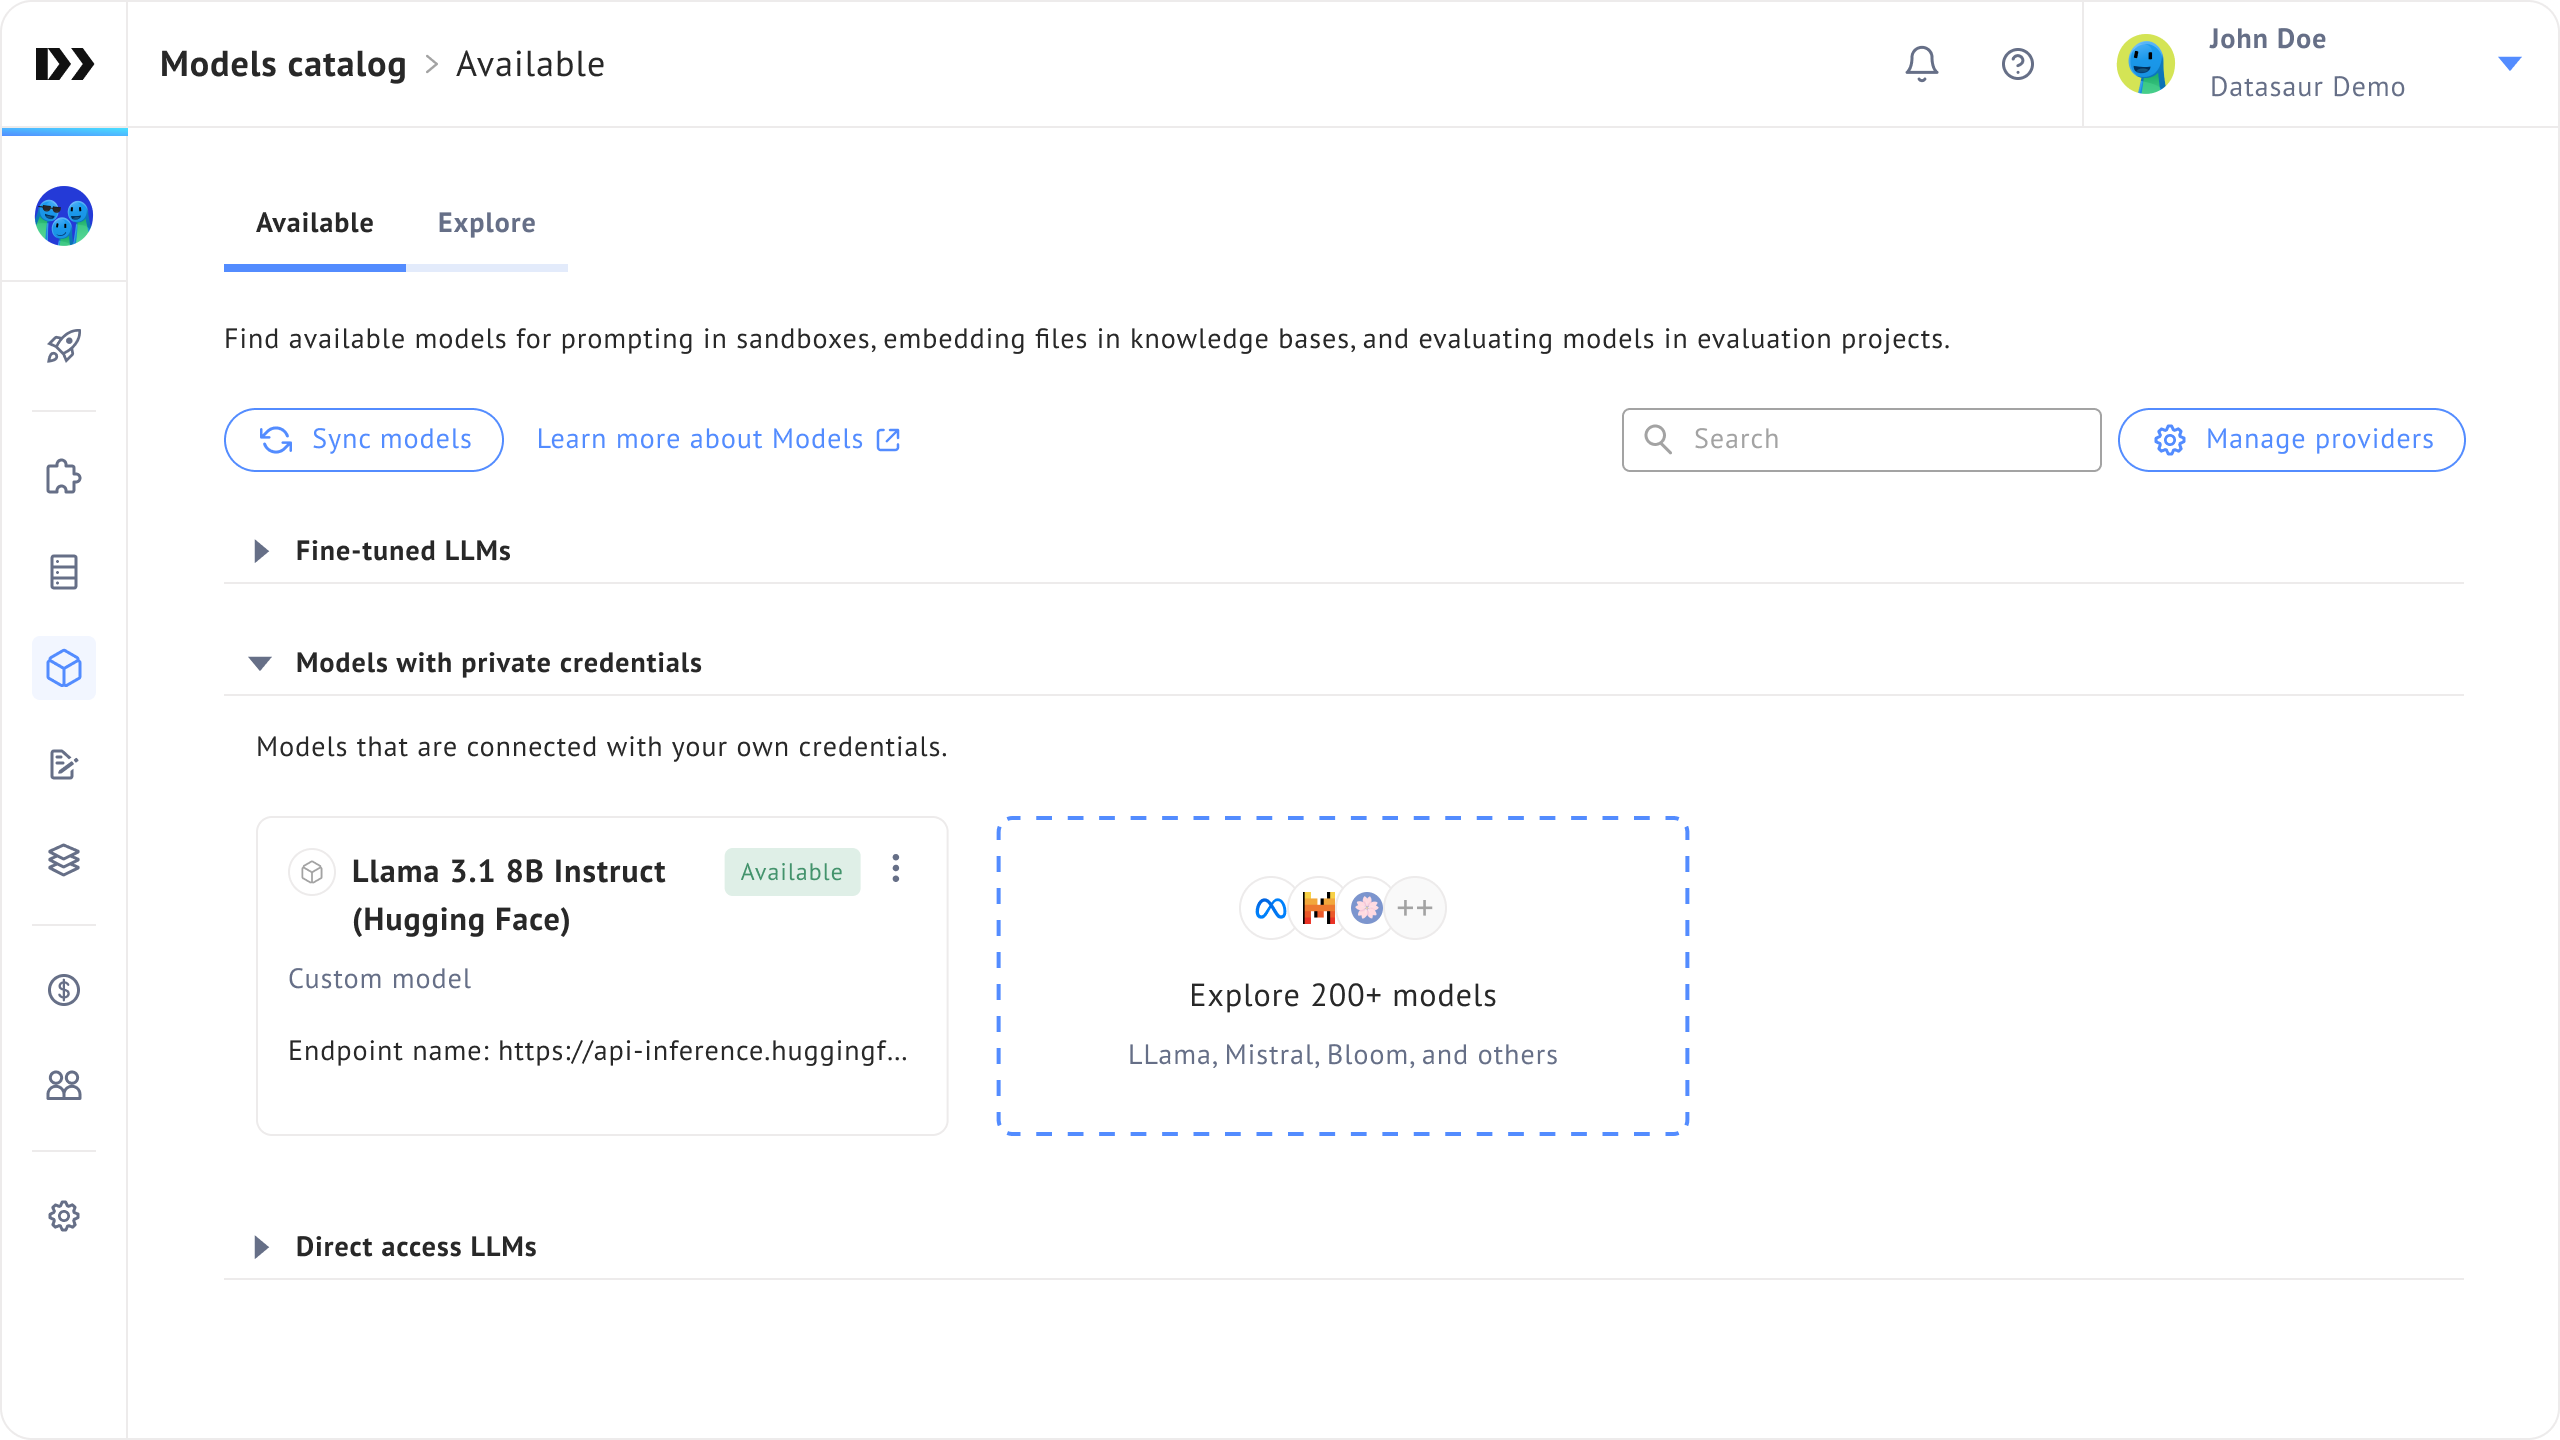
Task: Open the document edit sidebar icon
Action: pos(64,765)
